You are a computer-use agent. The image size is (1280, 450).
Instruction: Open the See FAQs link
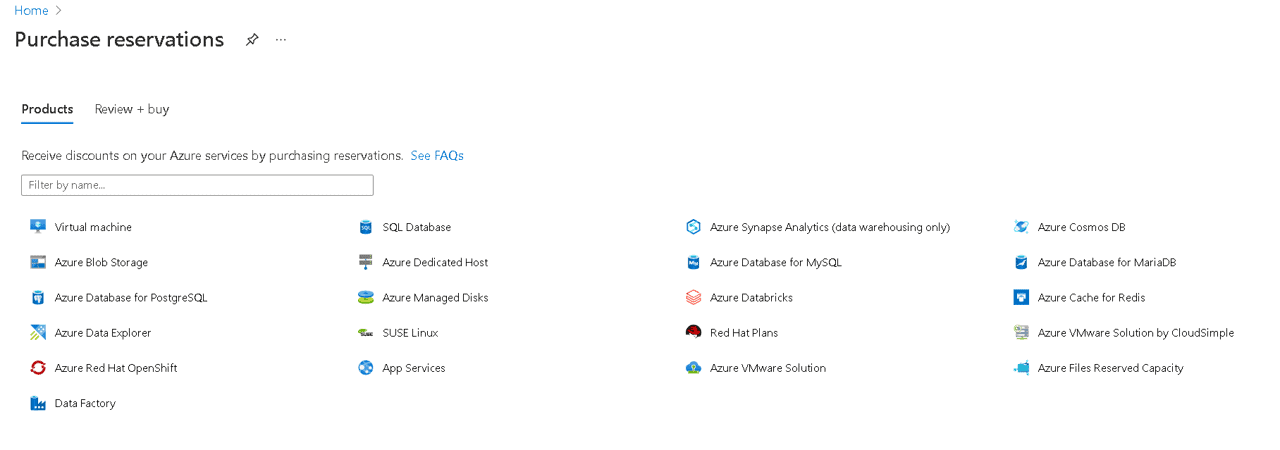coord(437,155)
